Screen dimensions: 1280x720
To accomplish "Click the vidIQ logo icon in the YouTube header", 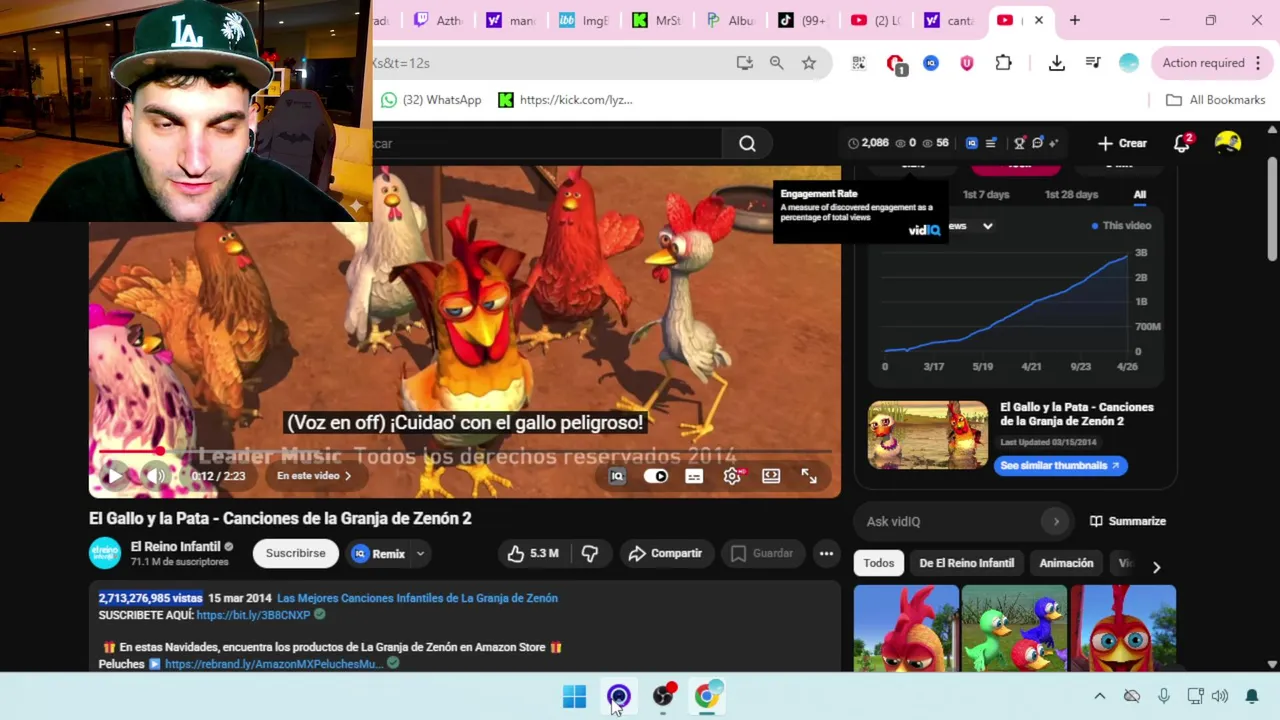I will pyautogui.click(x=971, y=143).
